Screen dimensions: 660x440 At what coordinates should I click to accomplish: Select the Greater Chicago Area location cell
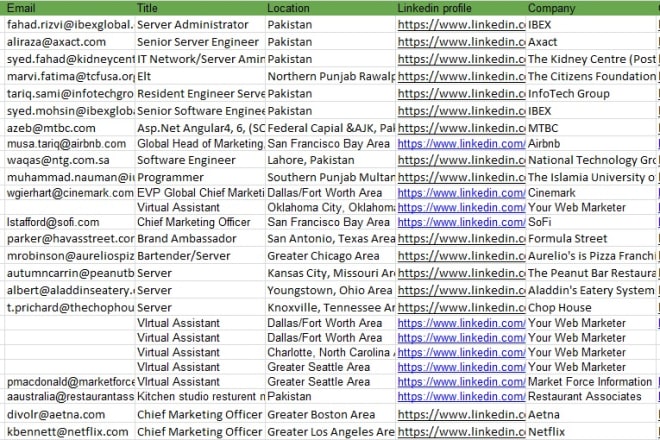click(x=330, y=256)
